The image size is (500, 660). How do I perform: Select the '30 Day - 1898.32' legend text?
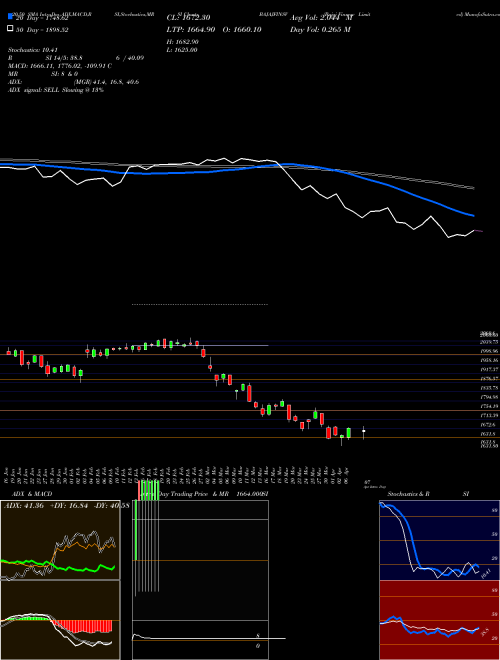click(42, 30)
